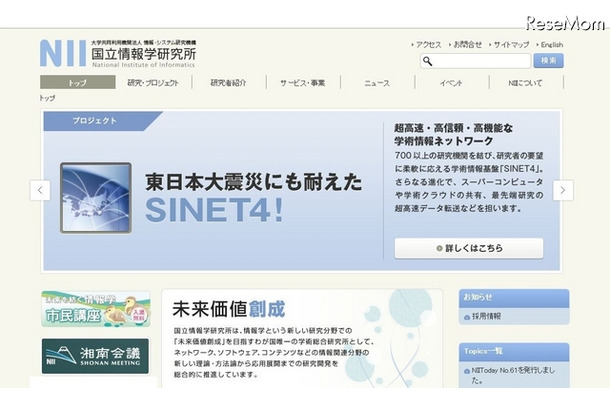Click the 国立情報学研究所 institute name
Screen dimensions: 610x400
[144, 54]
